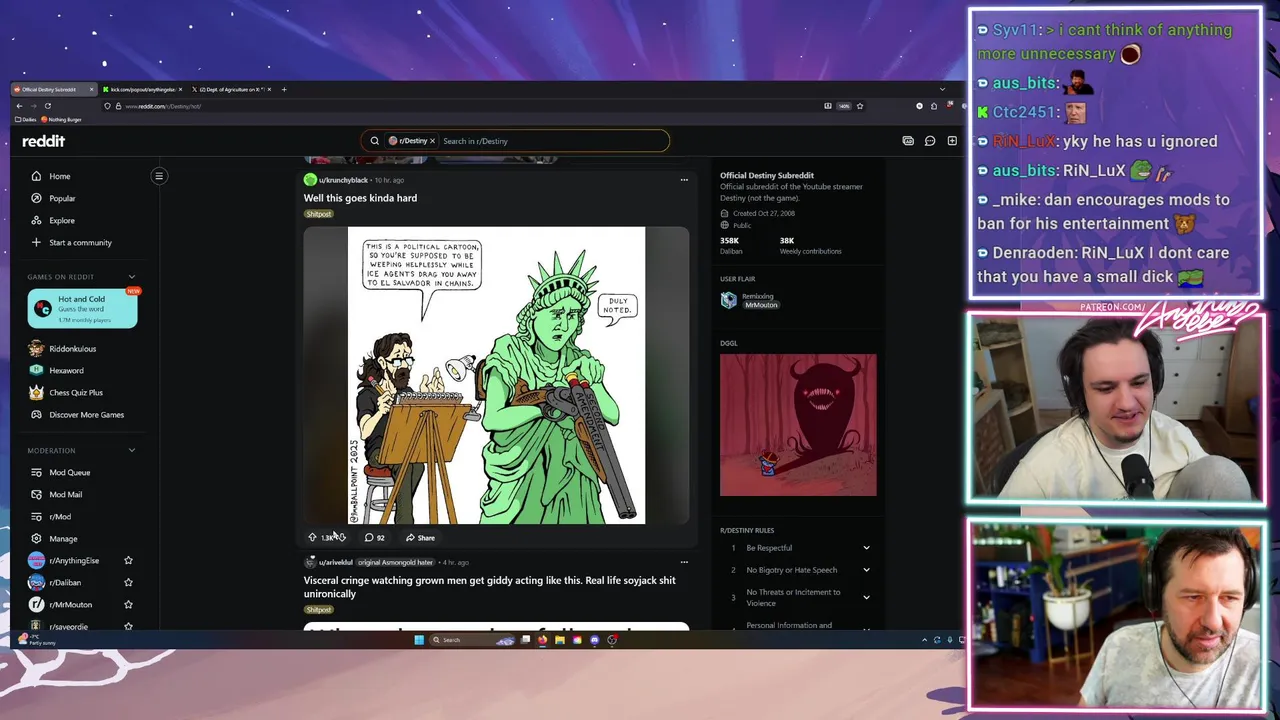Screen dimensions: 1280x720
Task: Open a new browser tab
Action: (x=284, y=89)
